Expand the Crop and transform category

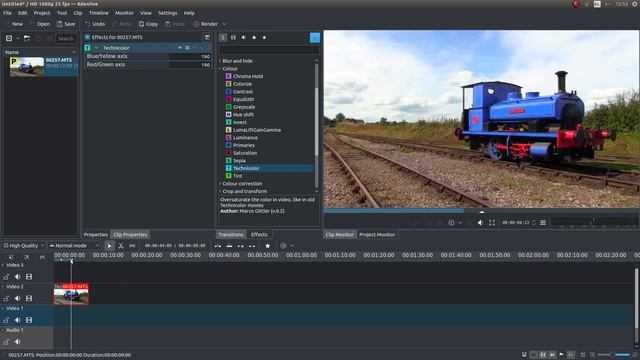[x=220, y=191]
